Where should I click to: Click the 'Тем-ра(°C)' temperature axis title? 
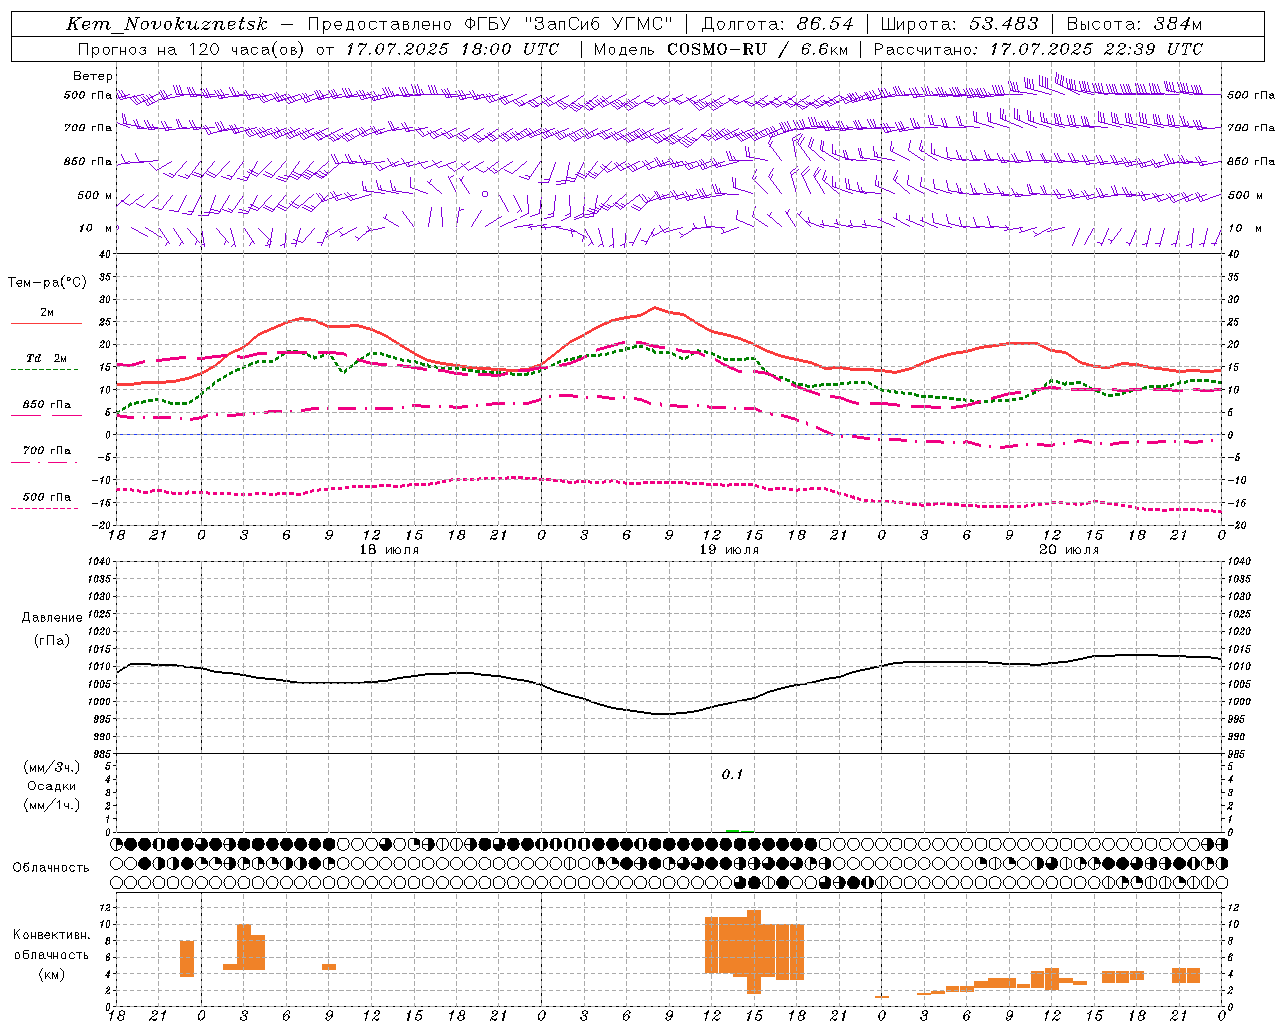47,283
